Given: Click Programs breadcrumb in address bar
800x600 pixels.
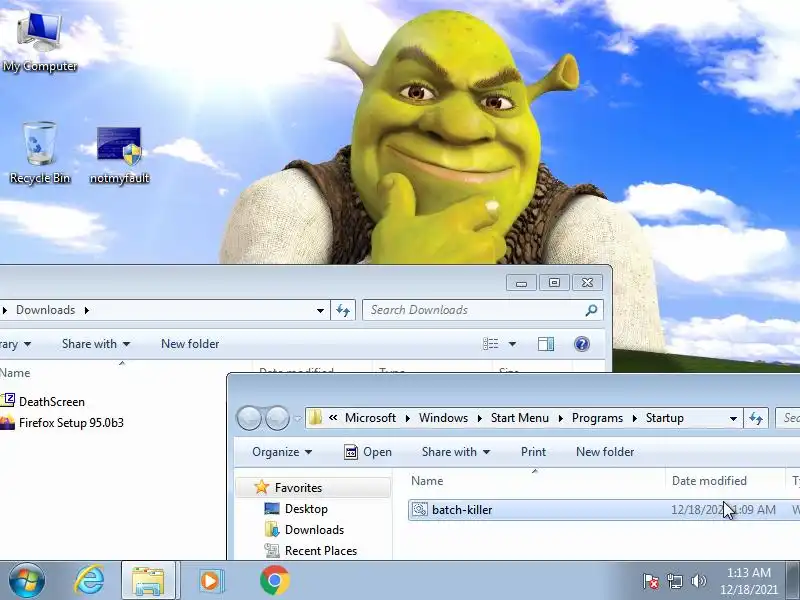Looking at the screenshot, I should 597,418.
